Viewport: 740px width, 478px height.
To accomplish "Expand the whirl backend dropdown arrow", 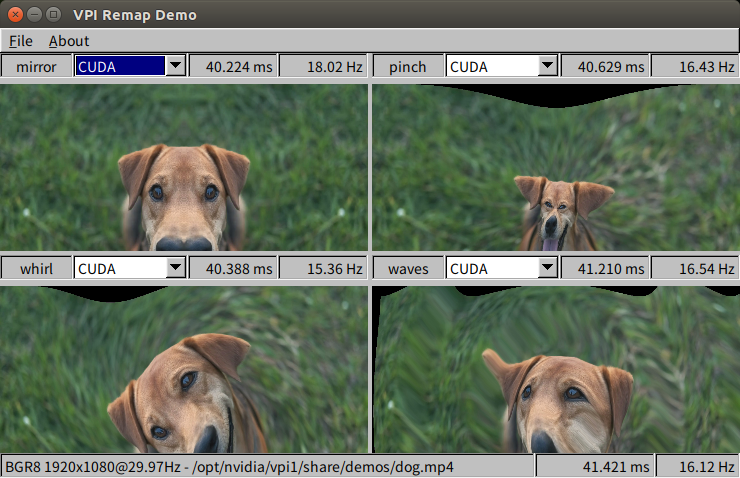I will pyautogui.click(x=176, y=268).
